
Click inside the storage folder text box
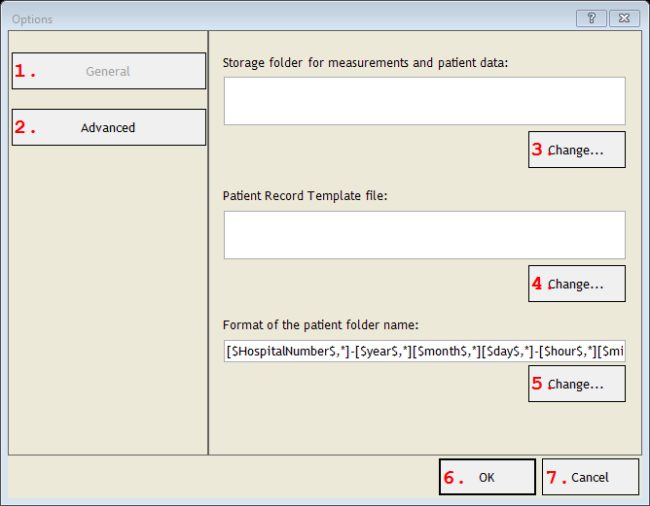pyautogui.click(x=424, y=101)
